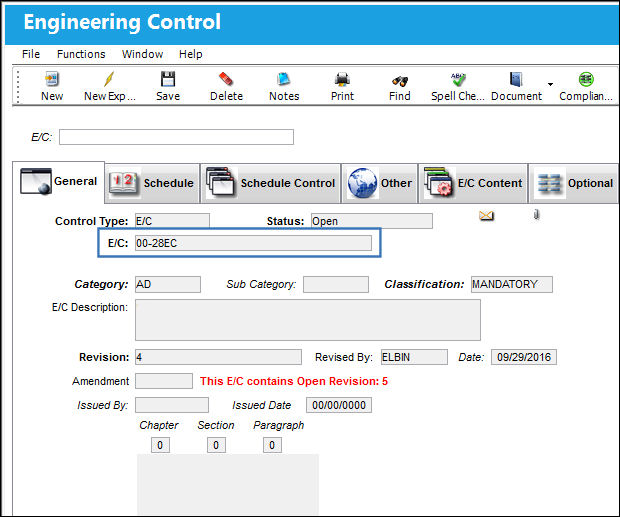The width and height of the screenshot is (620, 517).
Task: Click the Amendment field
Action: tap(164, 381)
